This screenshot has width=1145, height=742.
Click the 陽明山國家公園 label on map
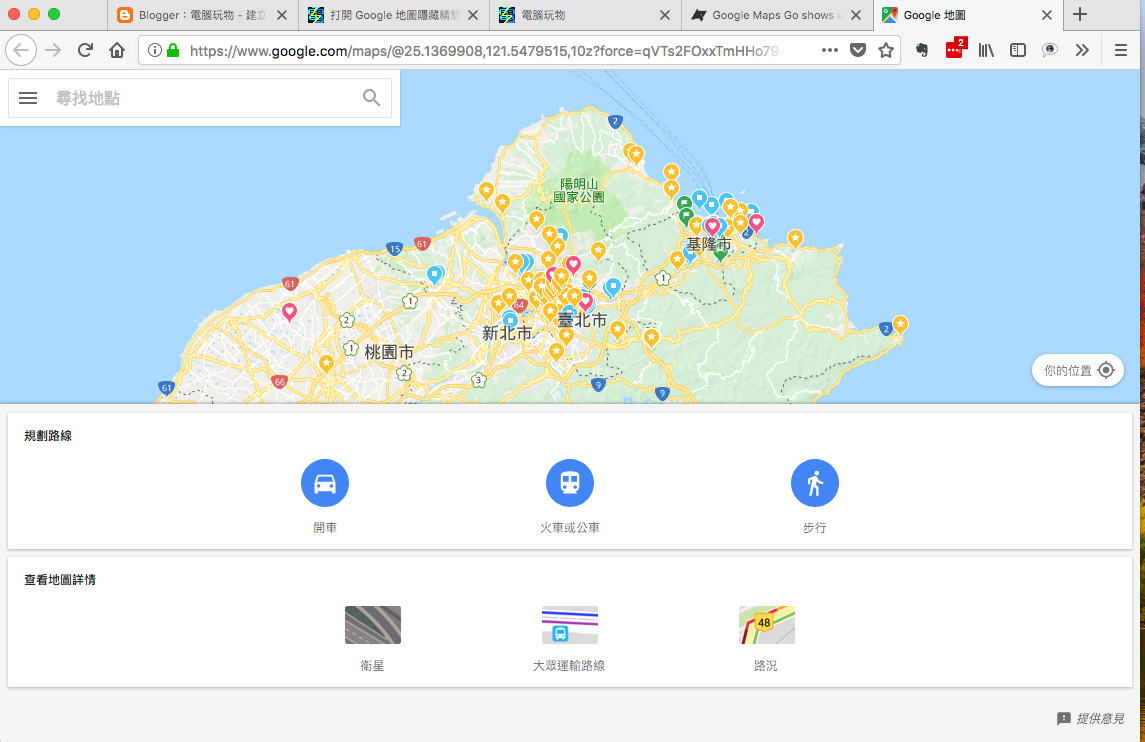click(x=578, y=190)
